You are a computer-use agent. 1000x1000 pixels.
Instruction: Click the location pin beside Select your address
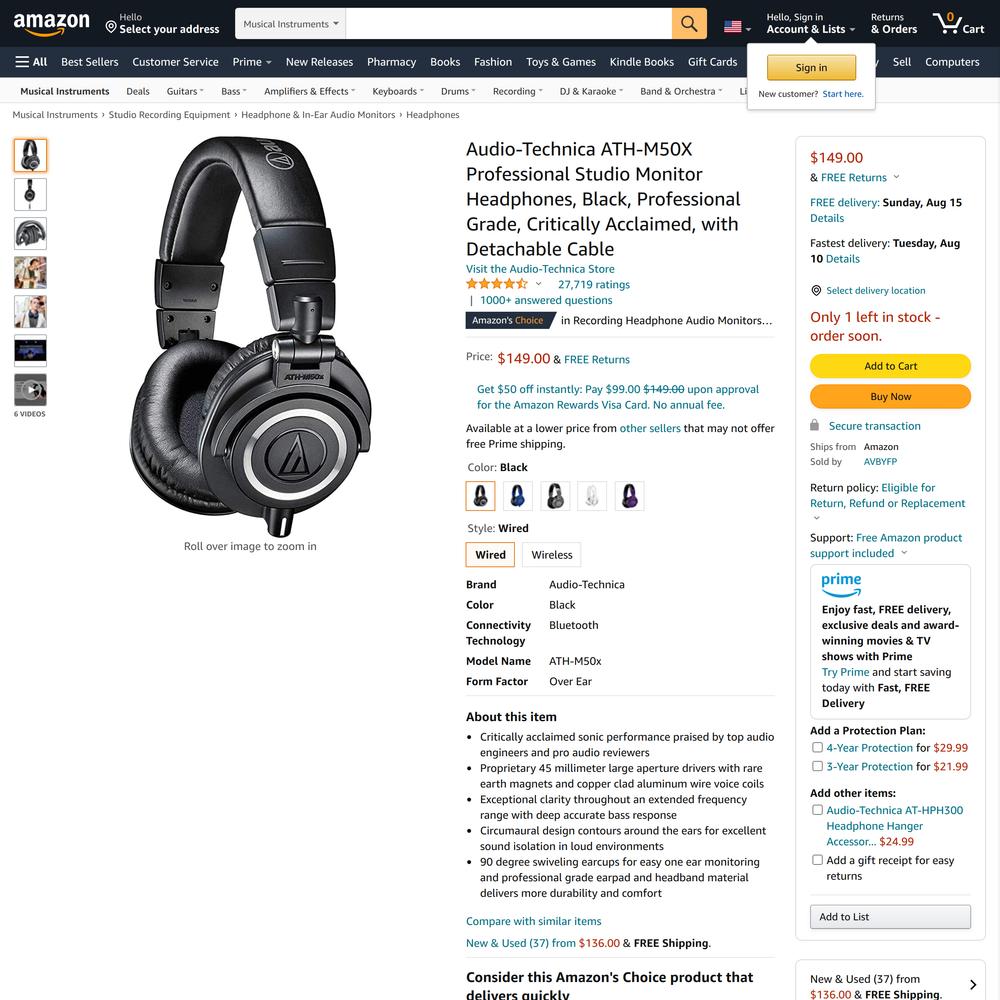tap(111, 27)
